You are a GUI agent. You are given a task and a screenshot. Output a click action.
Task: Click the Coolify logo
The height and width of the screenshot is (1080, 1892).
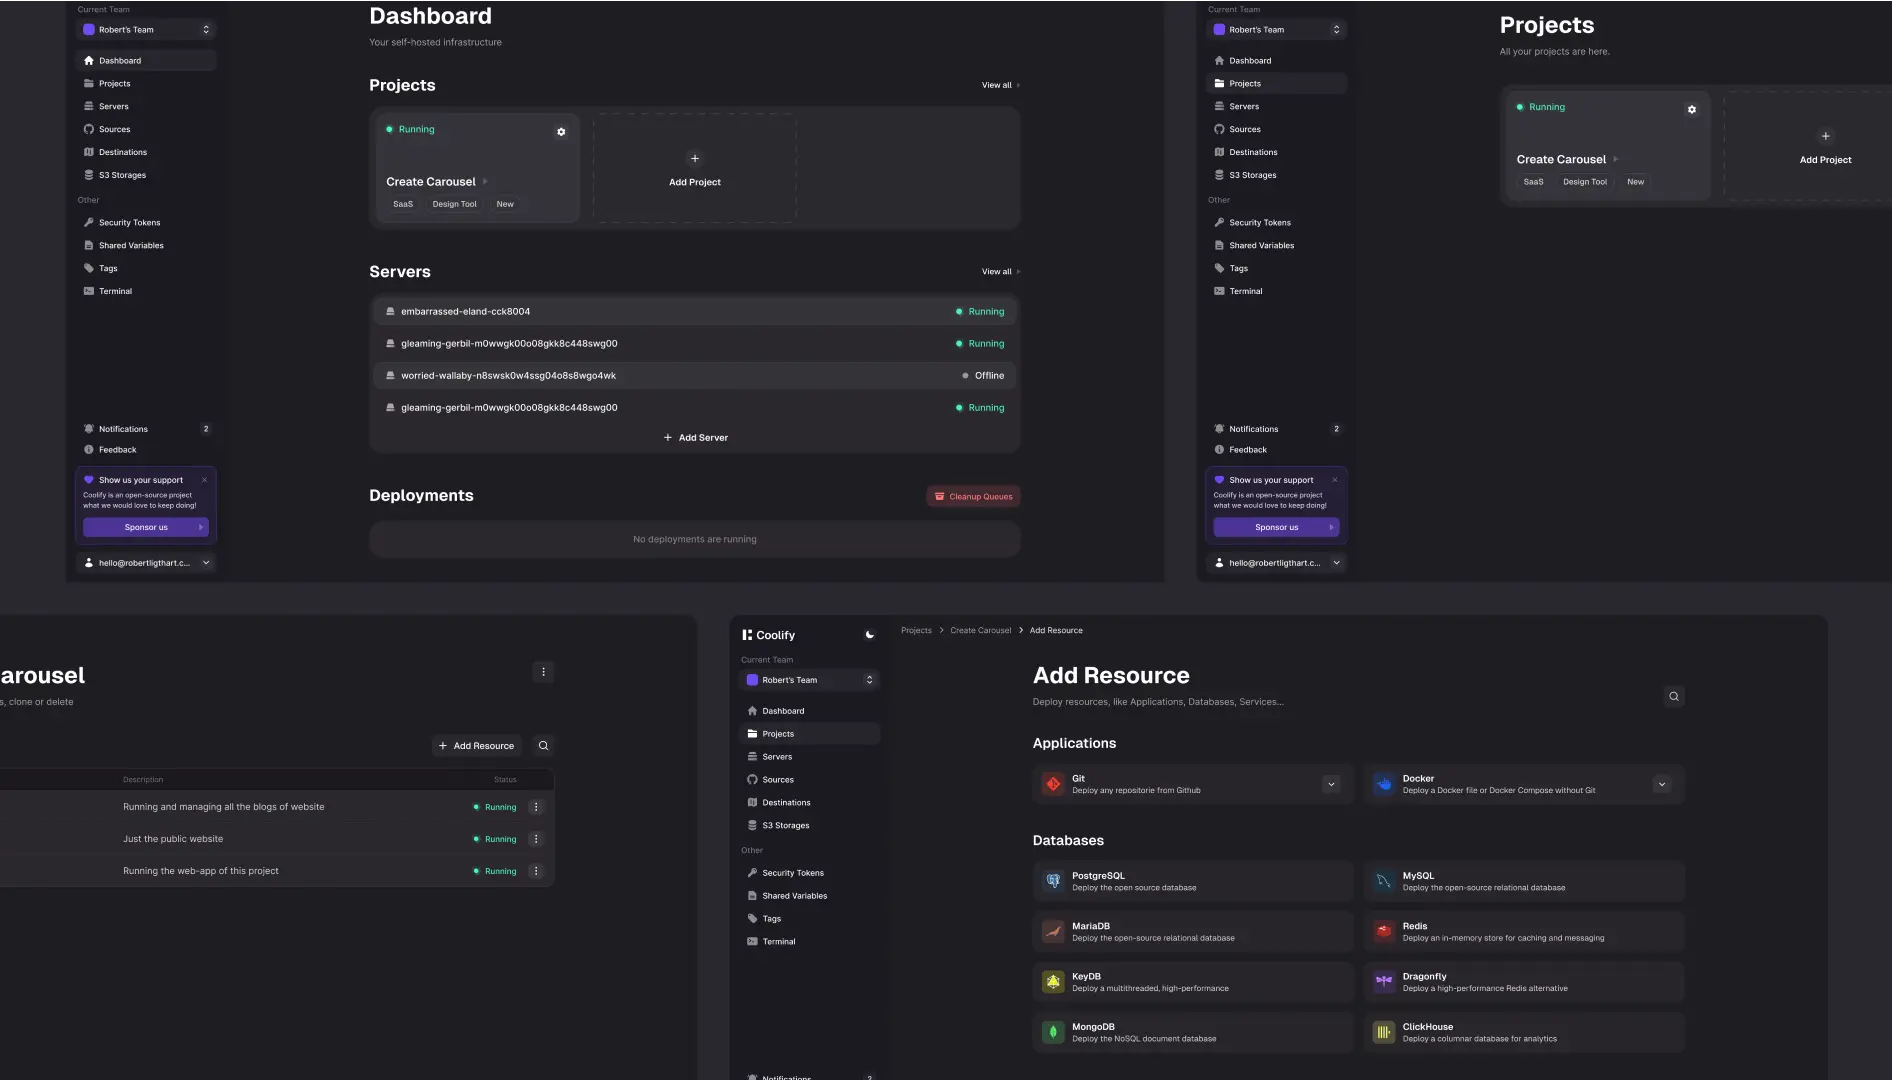click(x=768, y=634)
